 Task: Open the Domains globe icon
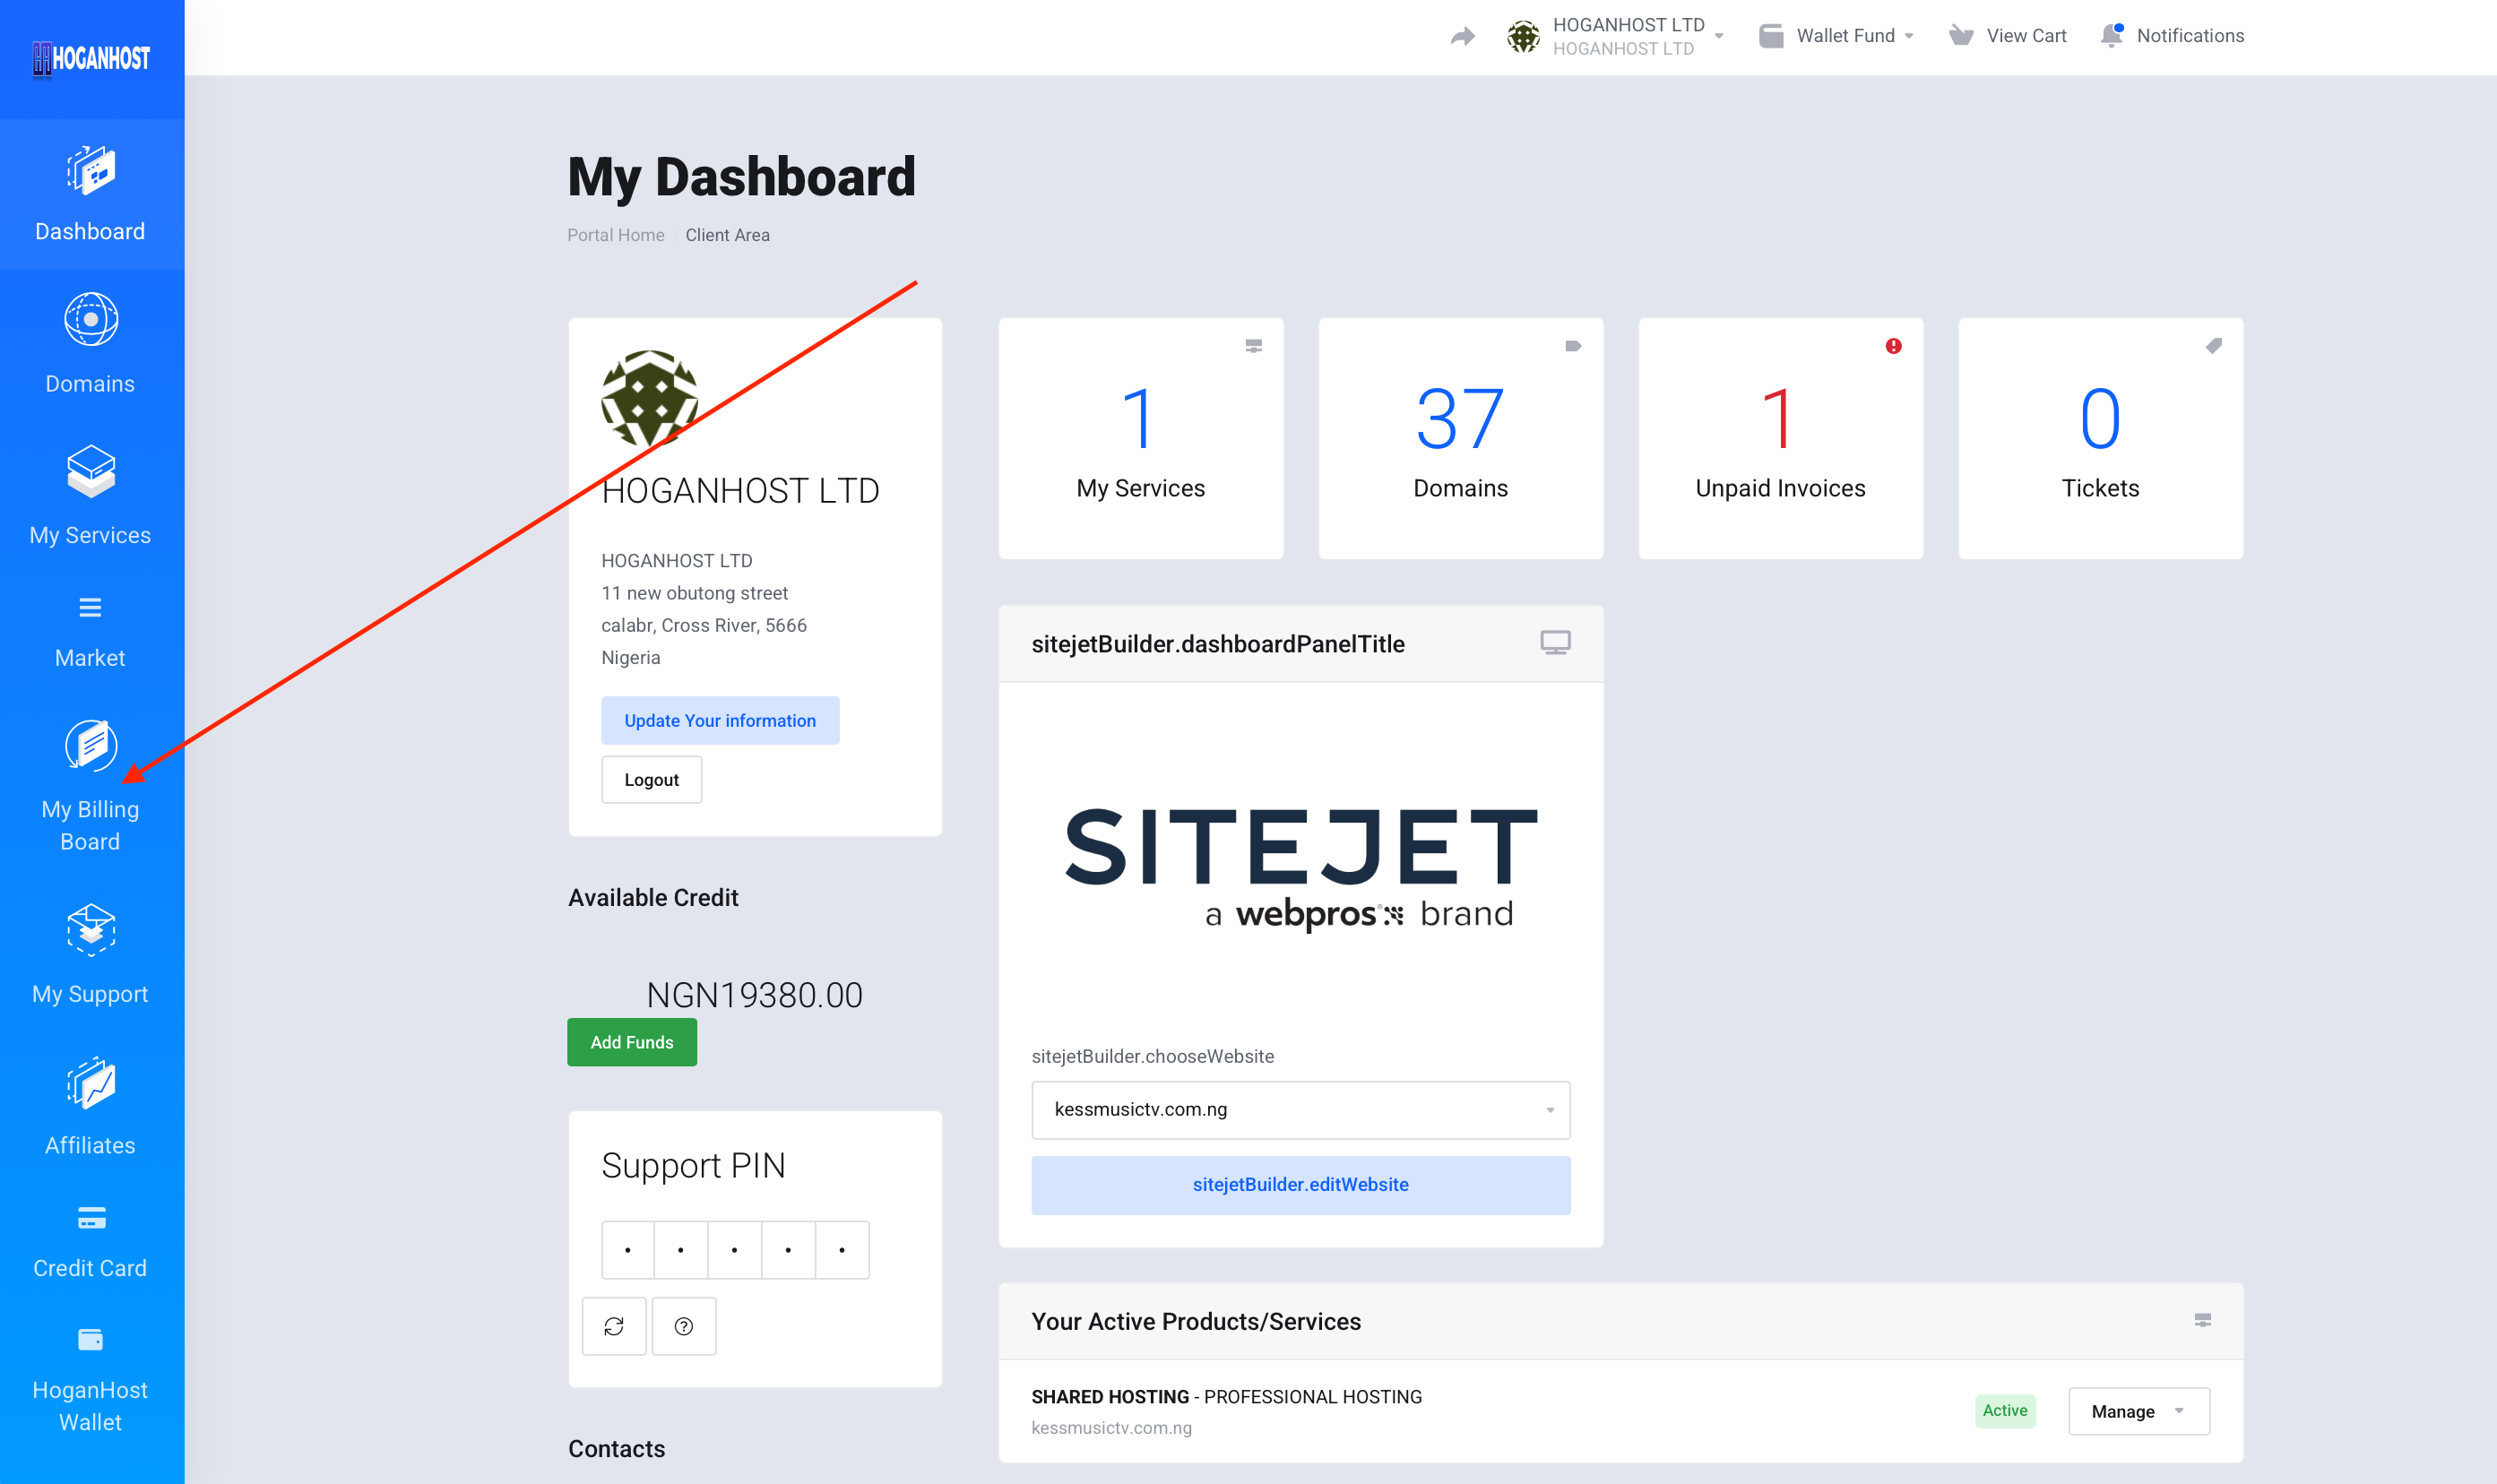91,320
